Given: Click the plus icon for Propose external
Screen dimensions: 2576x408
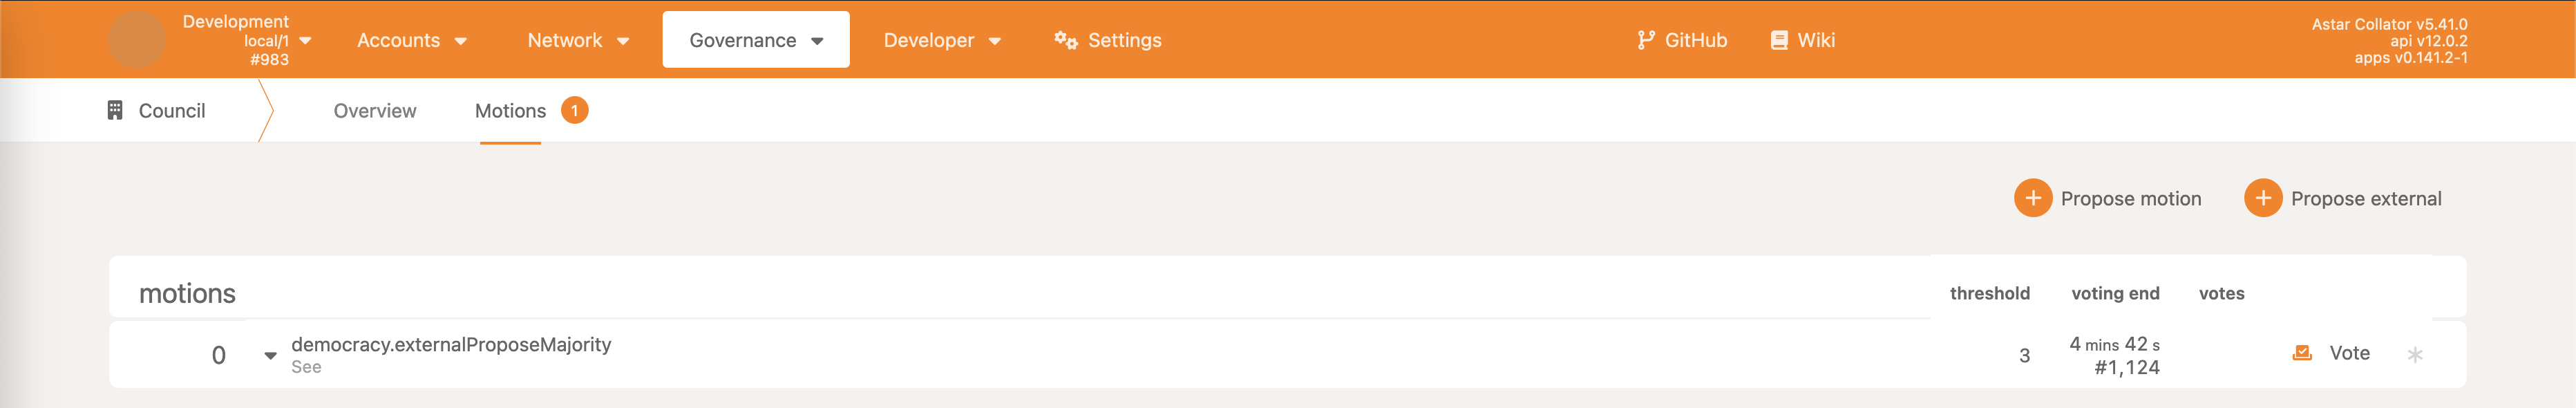Looking at the screenshot, I should pos(2262,198).
